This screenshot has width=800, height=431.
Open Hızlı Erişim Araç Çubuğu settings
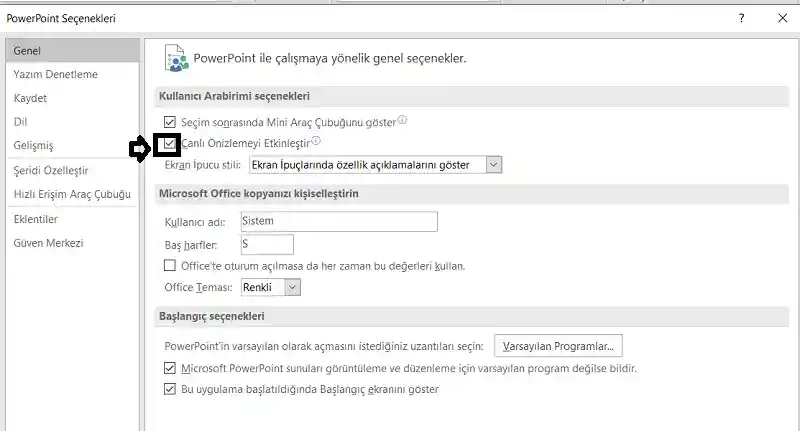click(x=72, y=194)
